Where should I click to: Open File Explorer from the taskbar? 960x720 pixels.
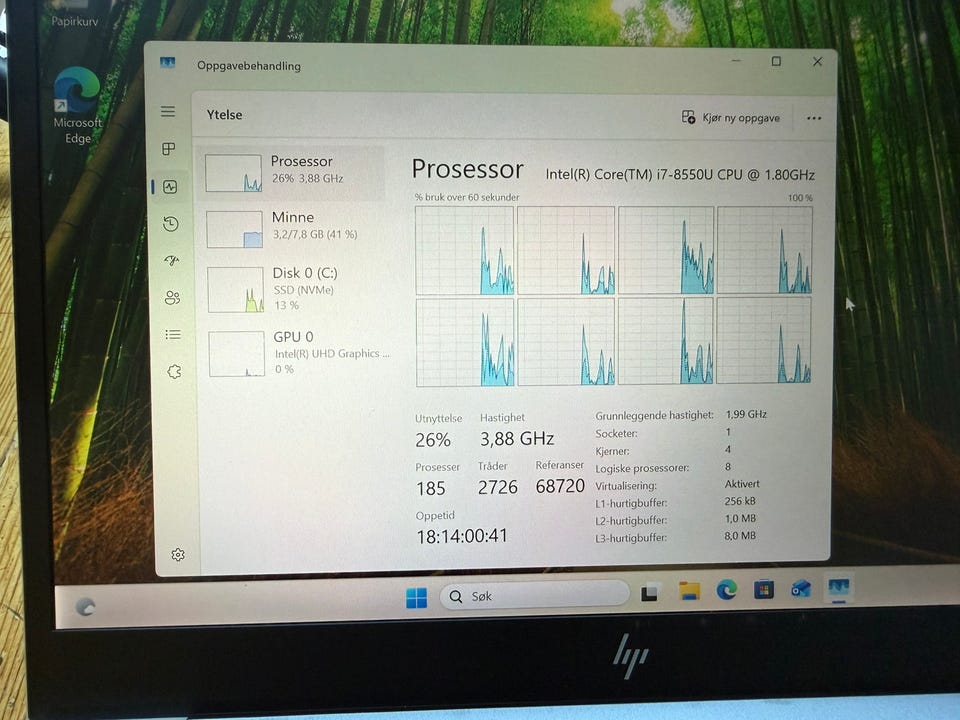pyautogui.click(x=689, y=591)
